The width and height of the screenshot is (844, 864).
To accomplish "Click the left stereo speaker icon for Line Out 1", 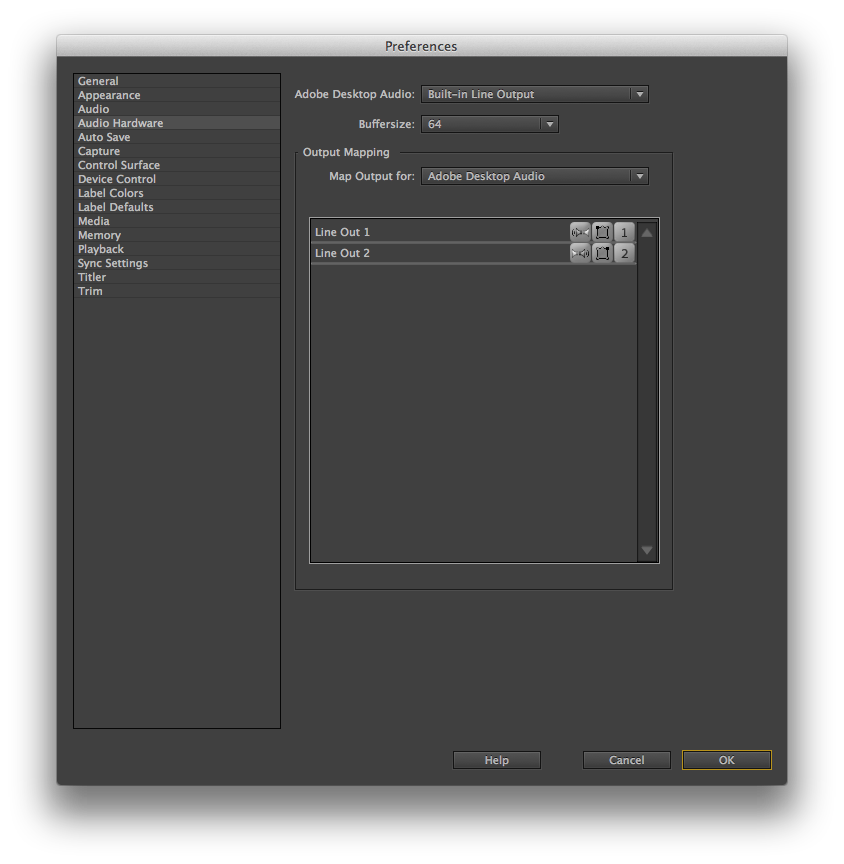I will (x=580, y=233).
